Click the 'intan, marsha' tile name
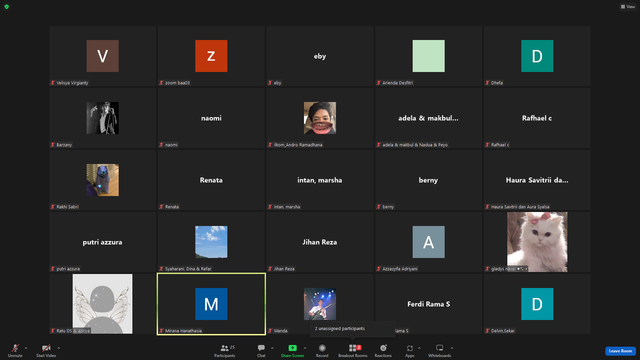640x360 pixels. [x=320, y=180]
